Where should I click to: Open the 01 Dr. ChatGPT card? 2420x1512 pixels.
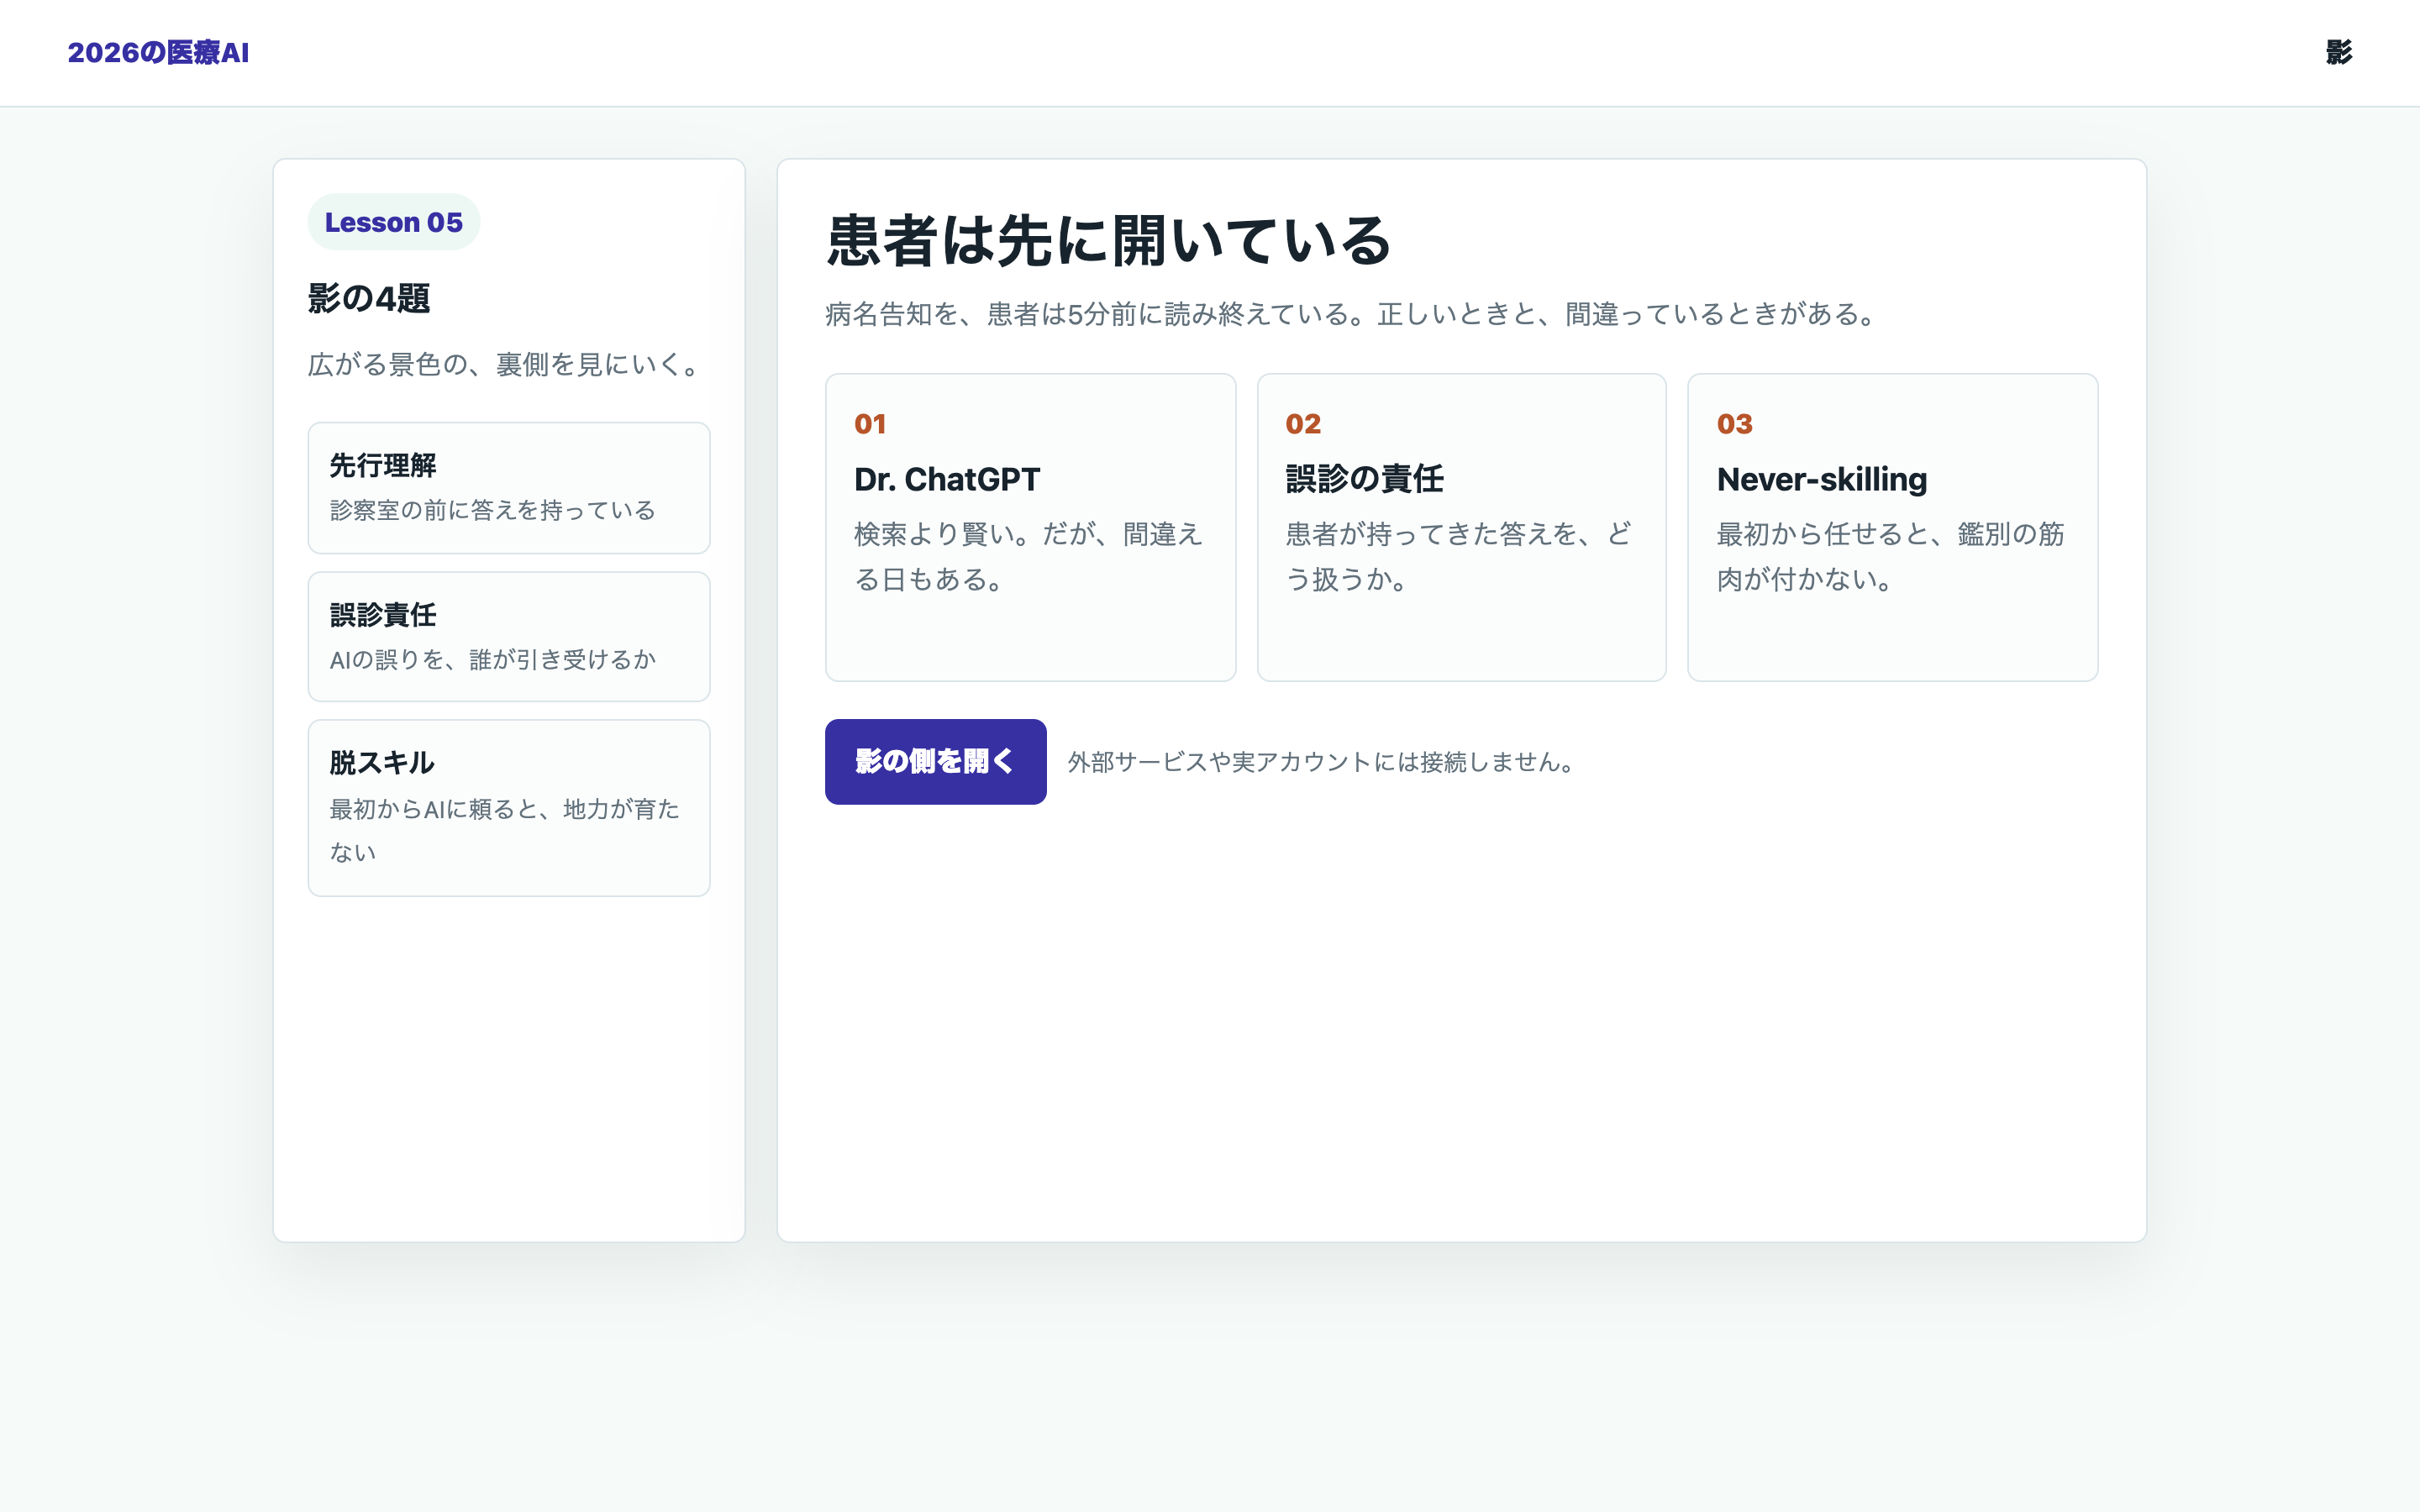pos(1030,528)
